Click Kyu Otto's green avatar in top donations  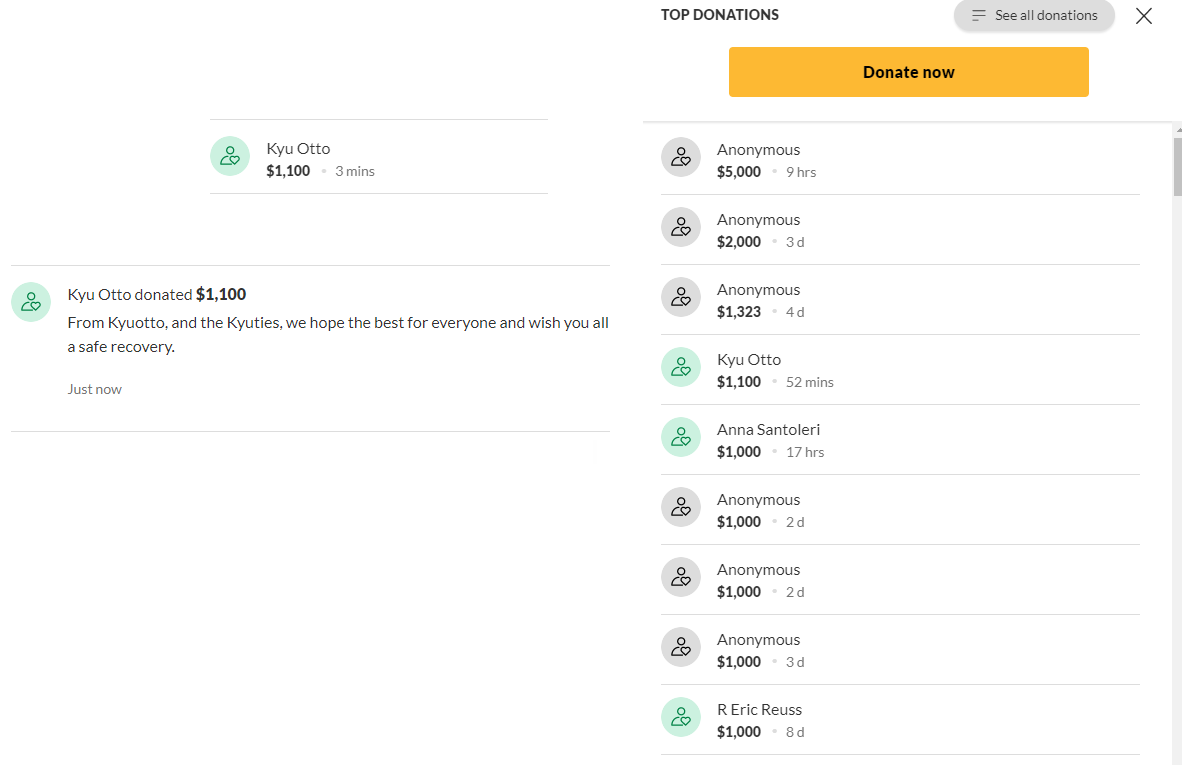(x=680, y=368)
